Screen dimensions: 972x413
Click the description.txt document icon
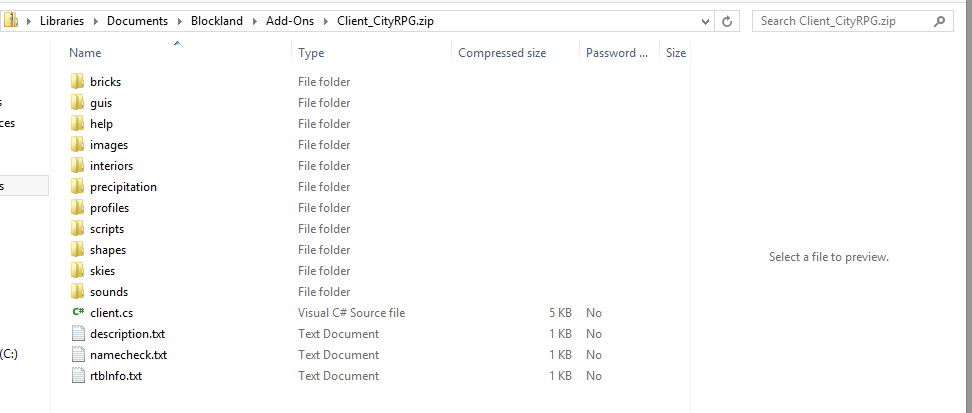[78, 334]
